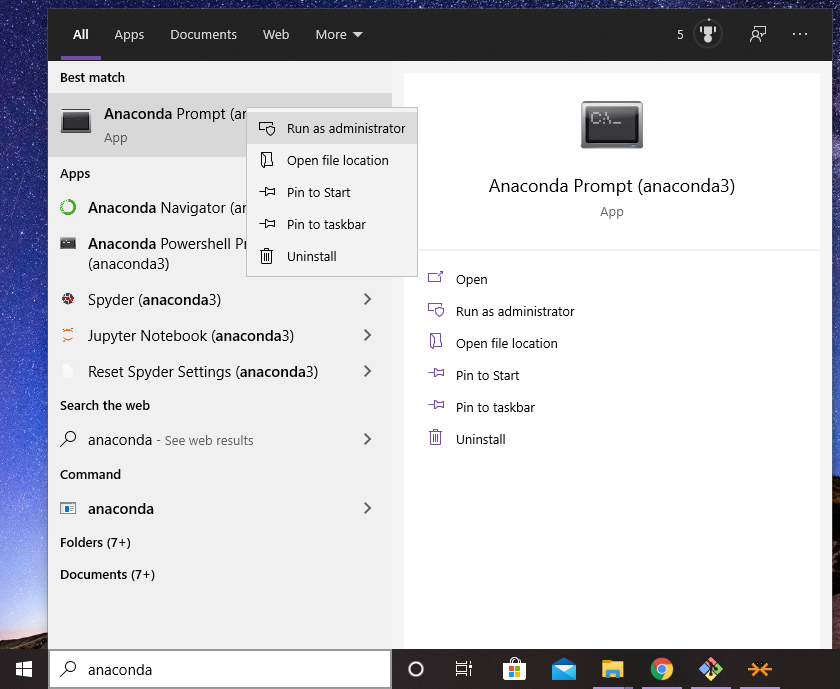Image resolution: width=840 pixels, height=689 pixels.
Task: Expand the Spyder (anaconda3) chevron
Action: (368, 299)
